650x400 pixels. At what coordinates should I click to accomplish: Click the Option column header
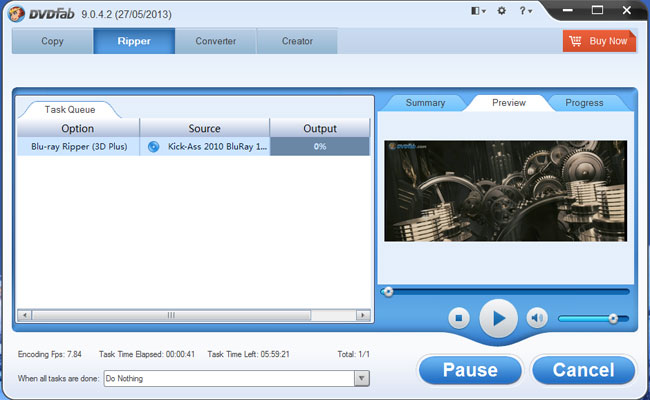click(x=78, y=128)
